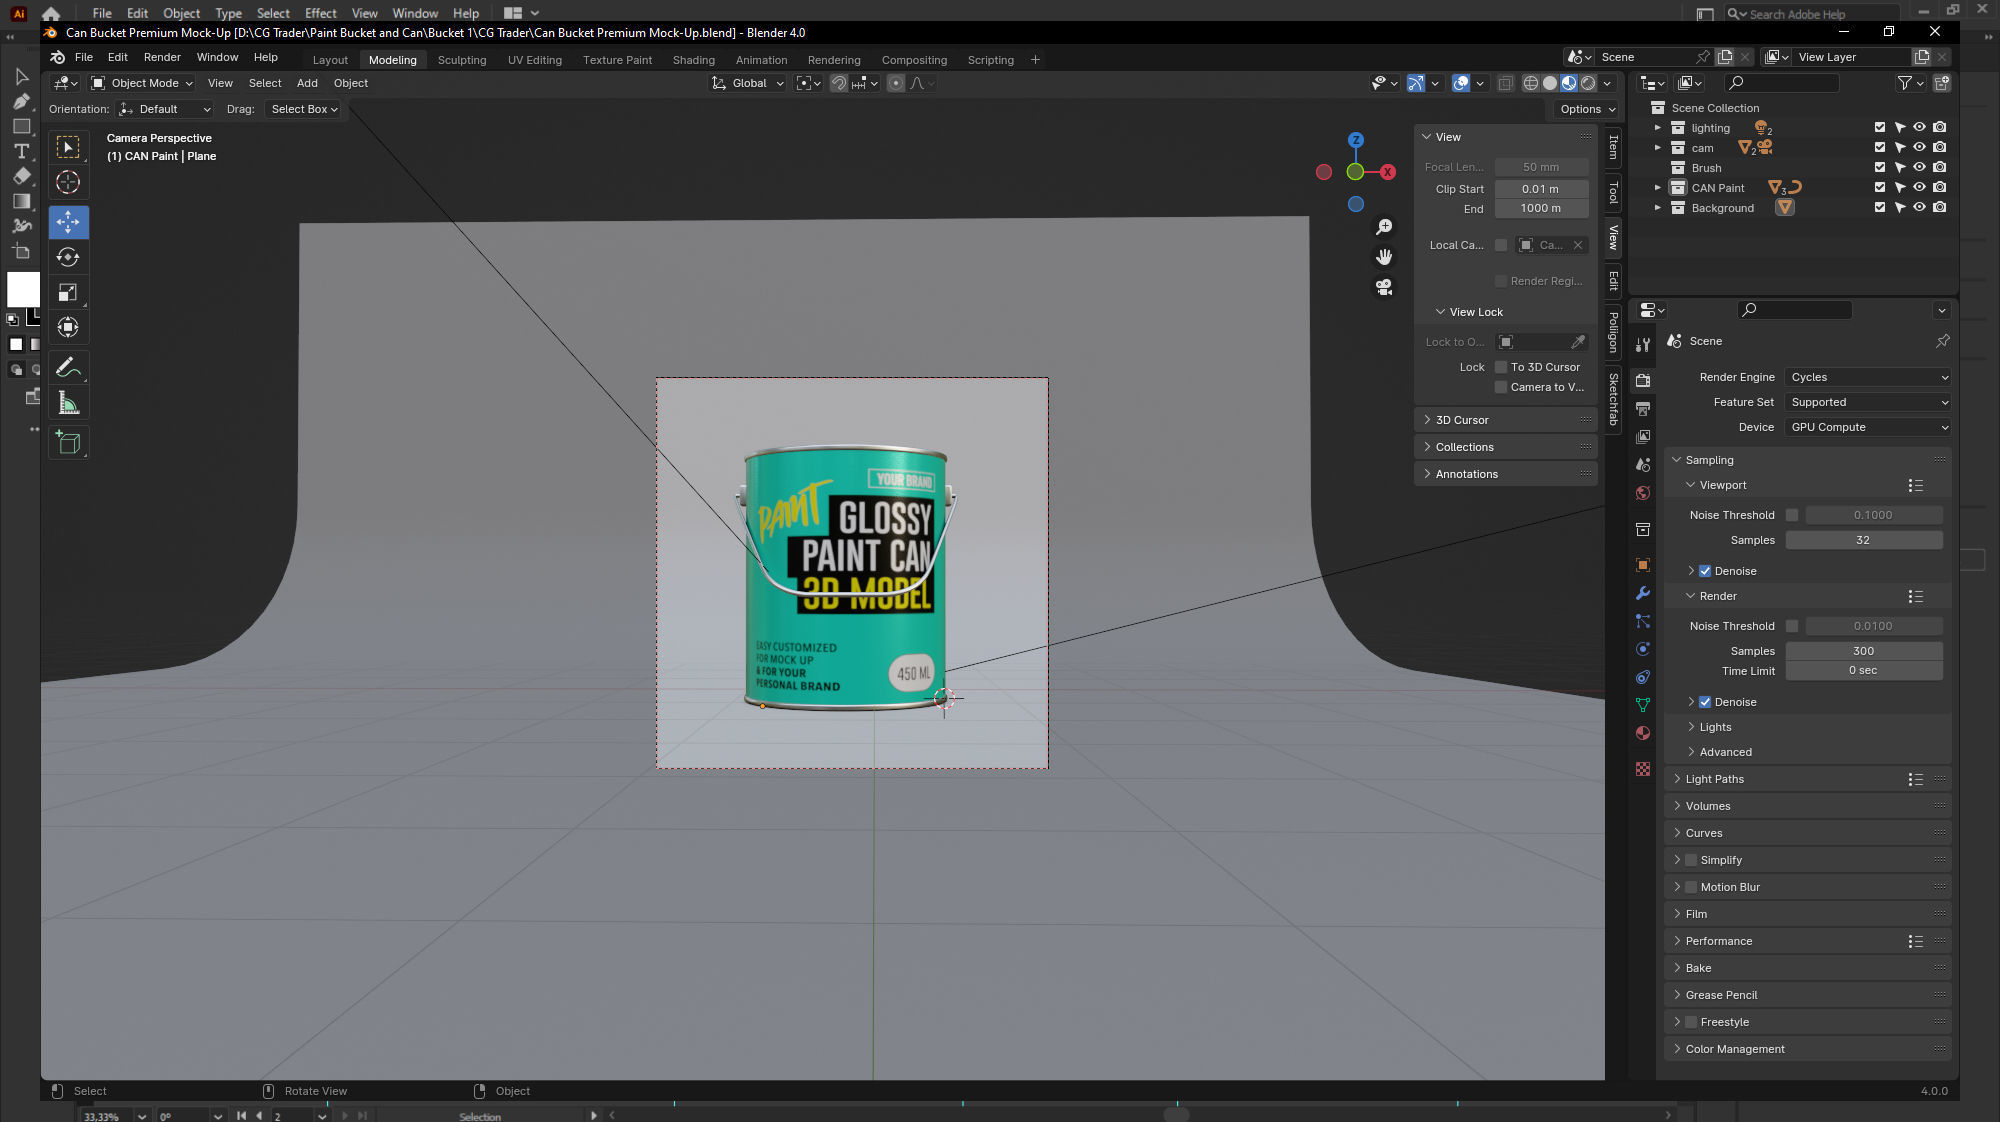This screenshot has width=2000, height=1122.
Task: Toggle camera view icon in viewport
Action: (1384, 287)
